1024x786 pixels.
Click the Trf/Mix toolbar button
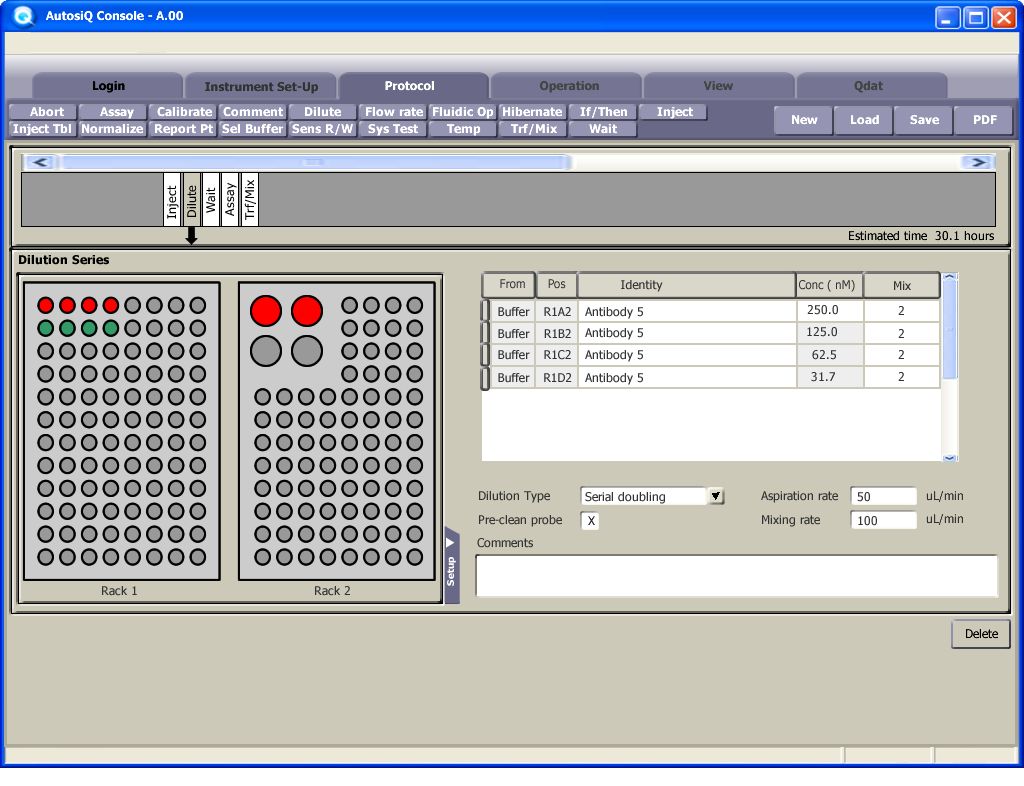[x=534, y=129]
